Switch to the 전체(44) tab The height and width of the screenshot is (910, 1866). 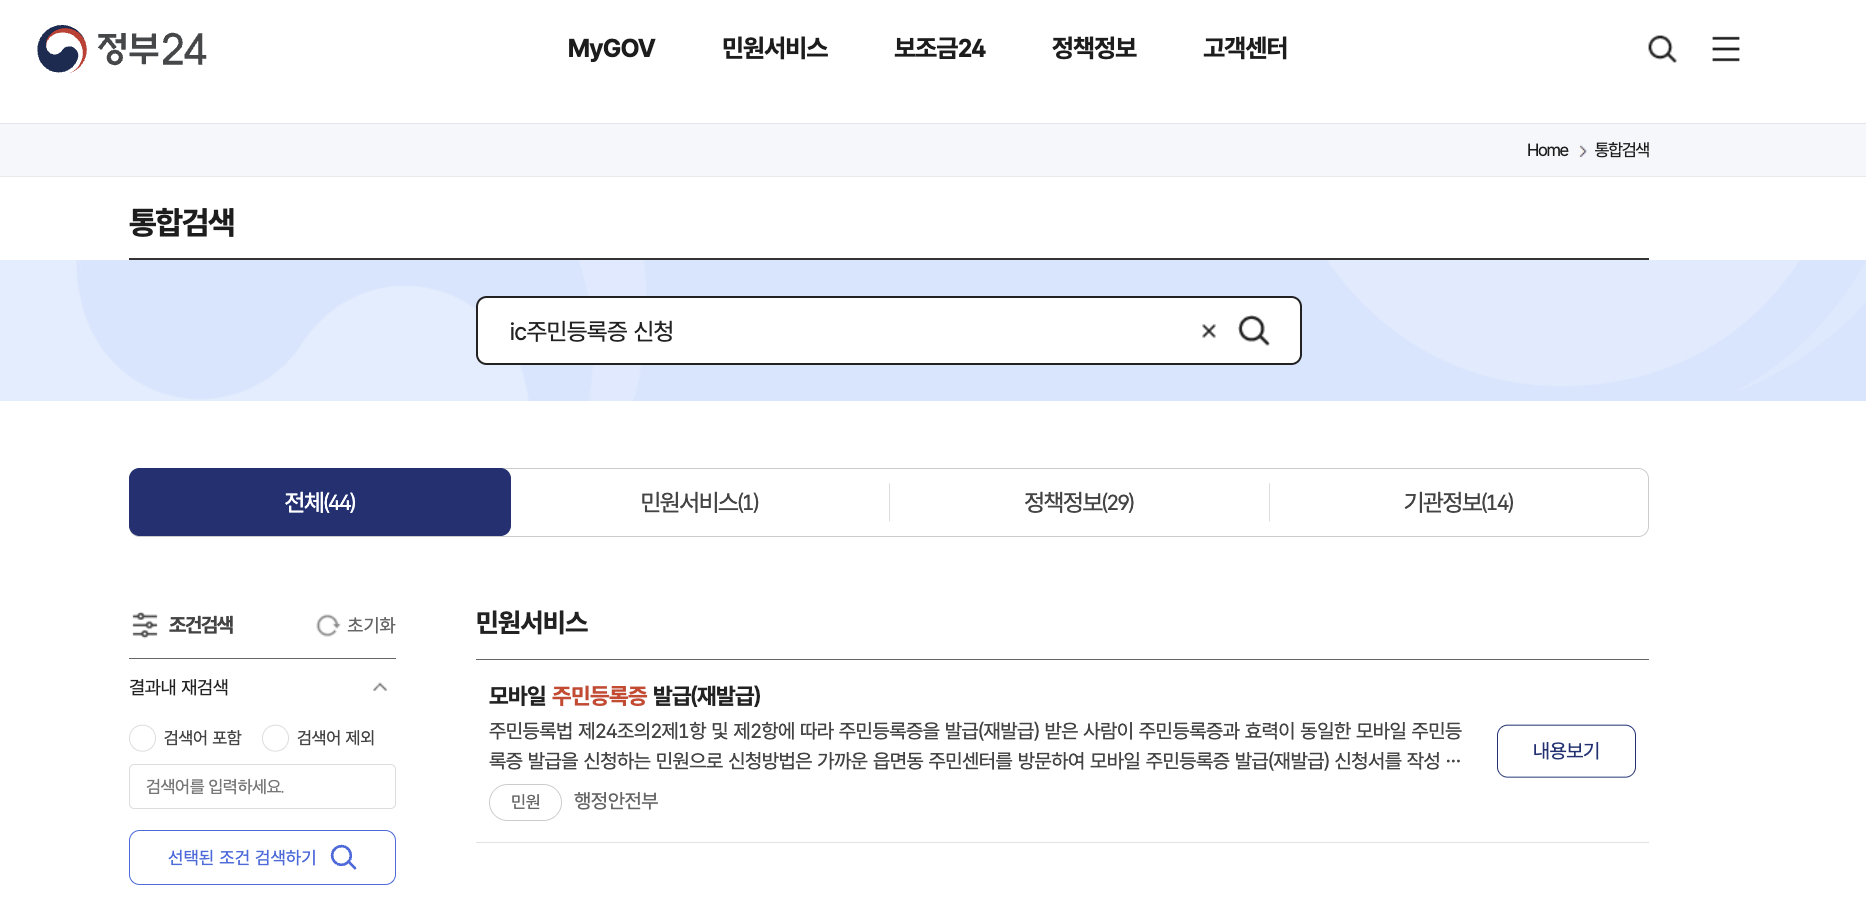[320, 502]
